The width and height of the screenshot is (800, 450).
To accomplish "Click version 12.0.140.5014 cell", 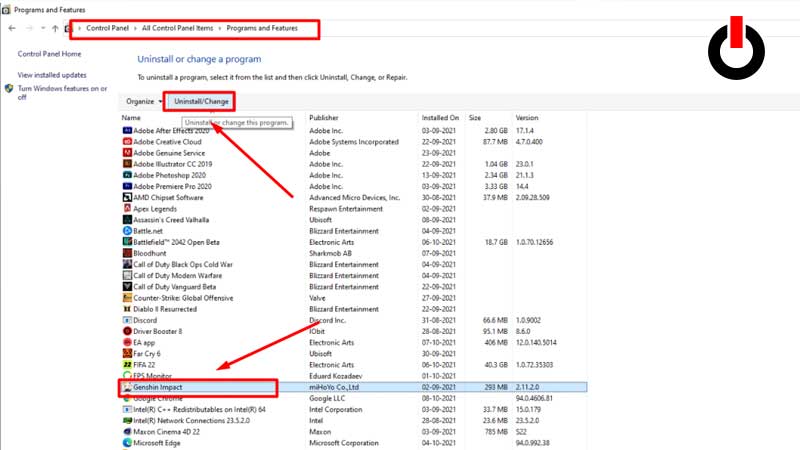I will point(536,342).
